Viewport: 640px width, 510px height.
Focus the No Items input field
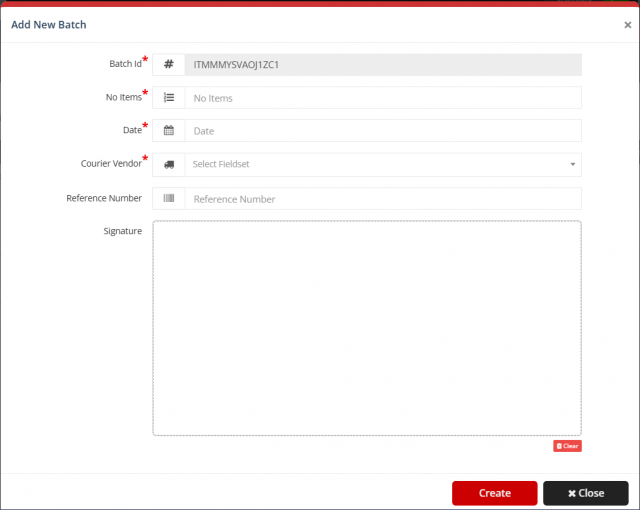click(382, 98)
